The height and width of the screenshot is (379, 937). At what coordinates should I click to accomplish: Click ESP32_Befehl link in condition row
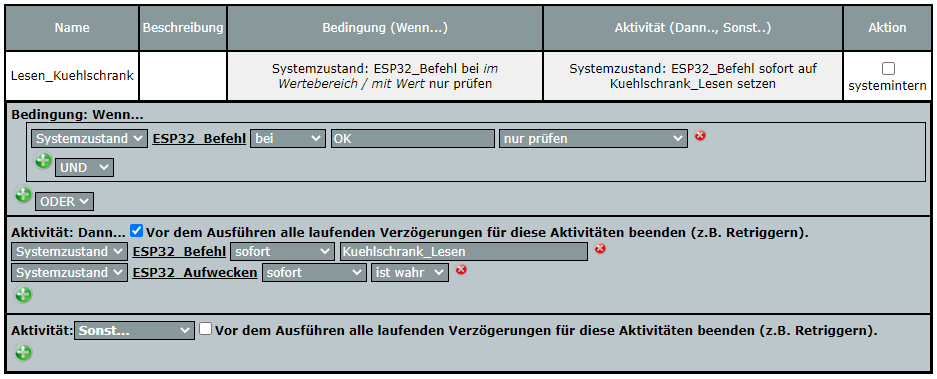199,139
